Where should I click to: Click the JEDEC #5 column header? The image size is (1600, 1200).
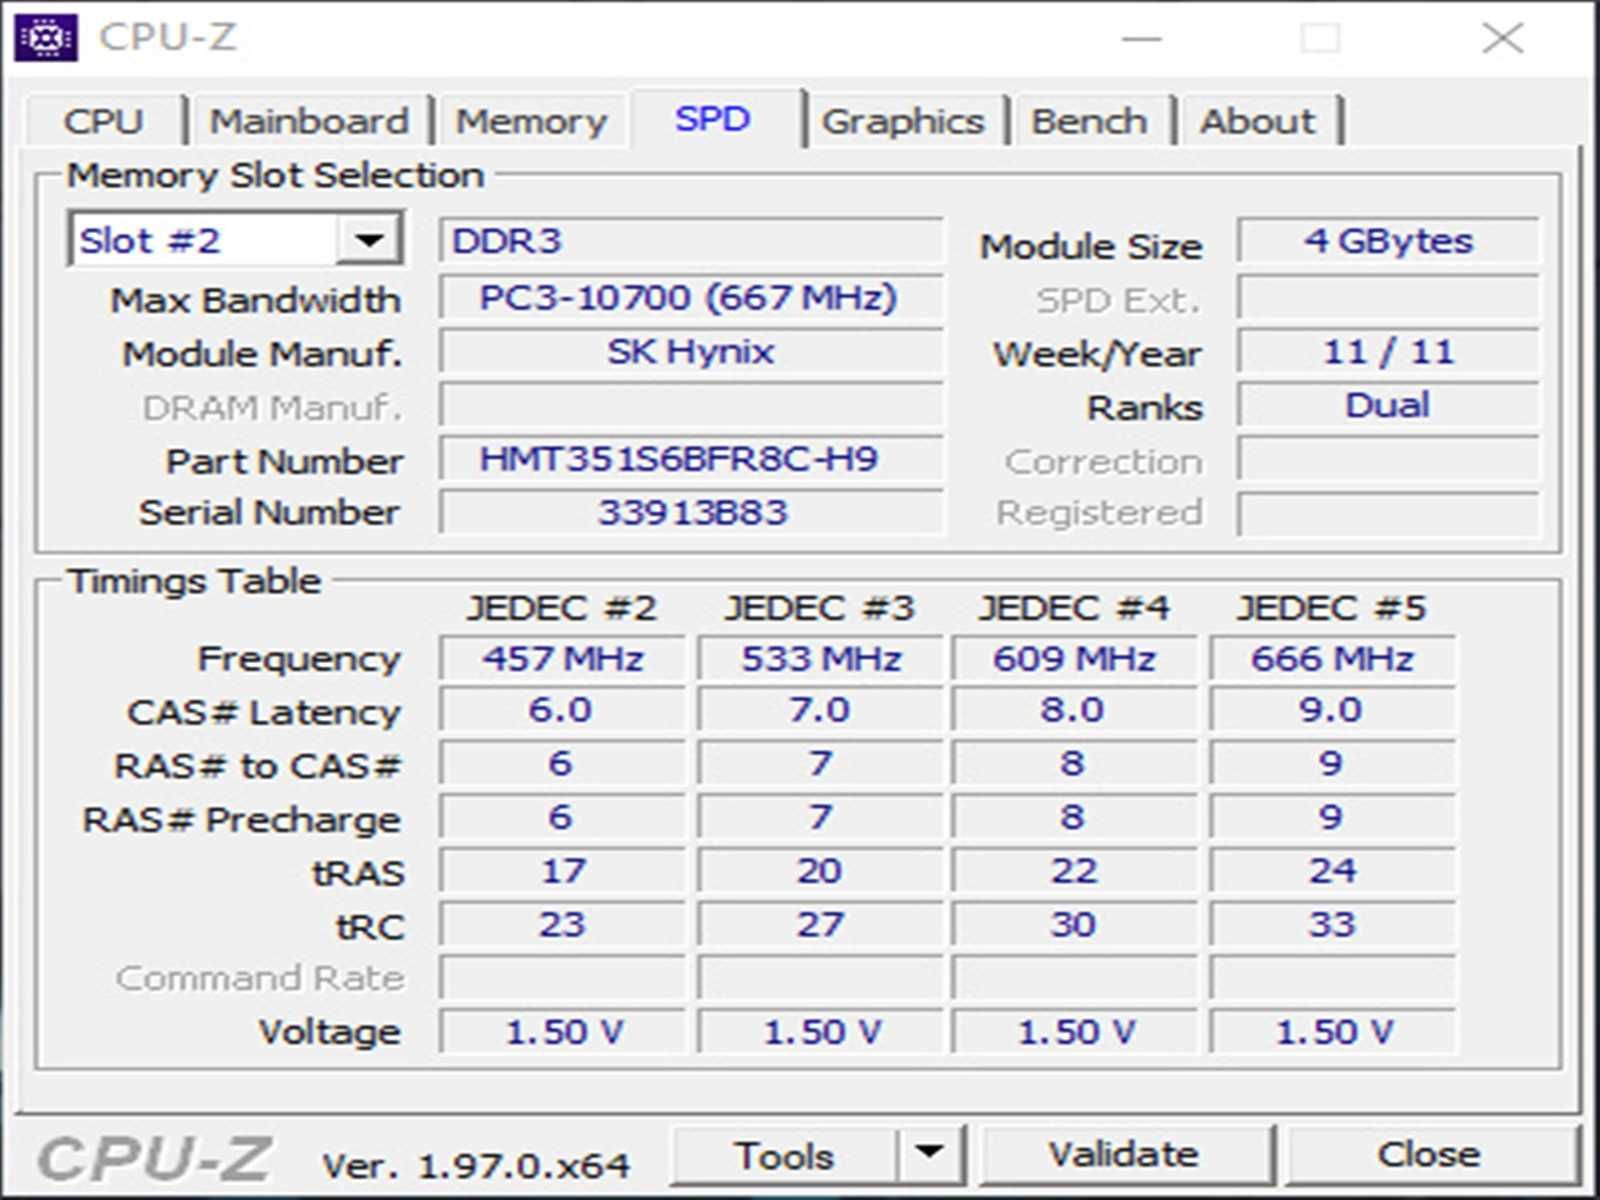tap(1332, 608)
